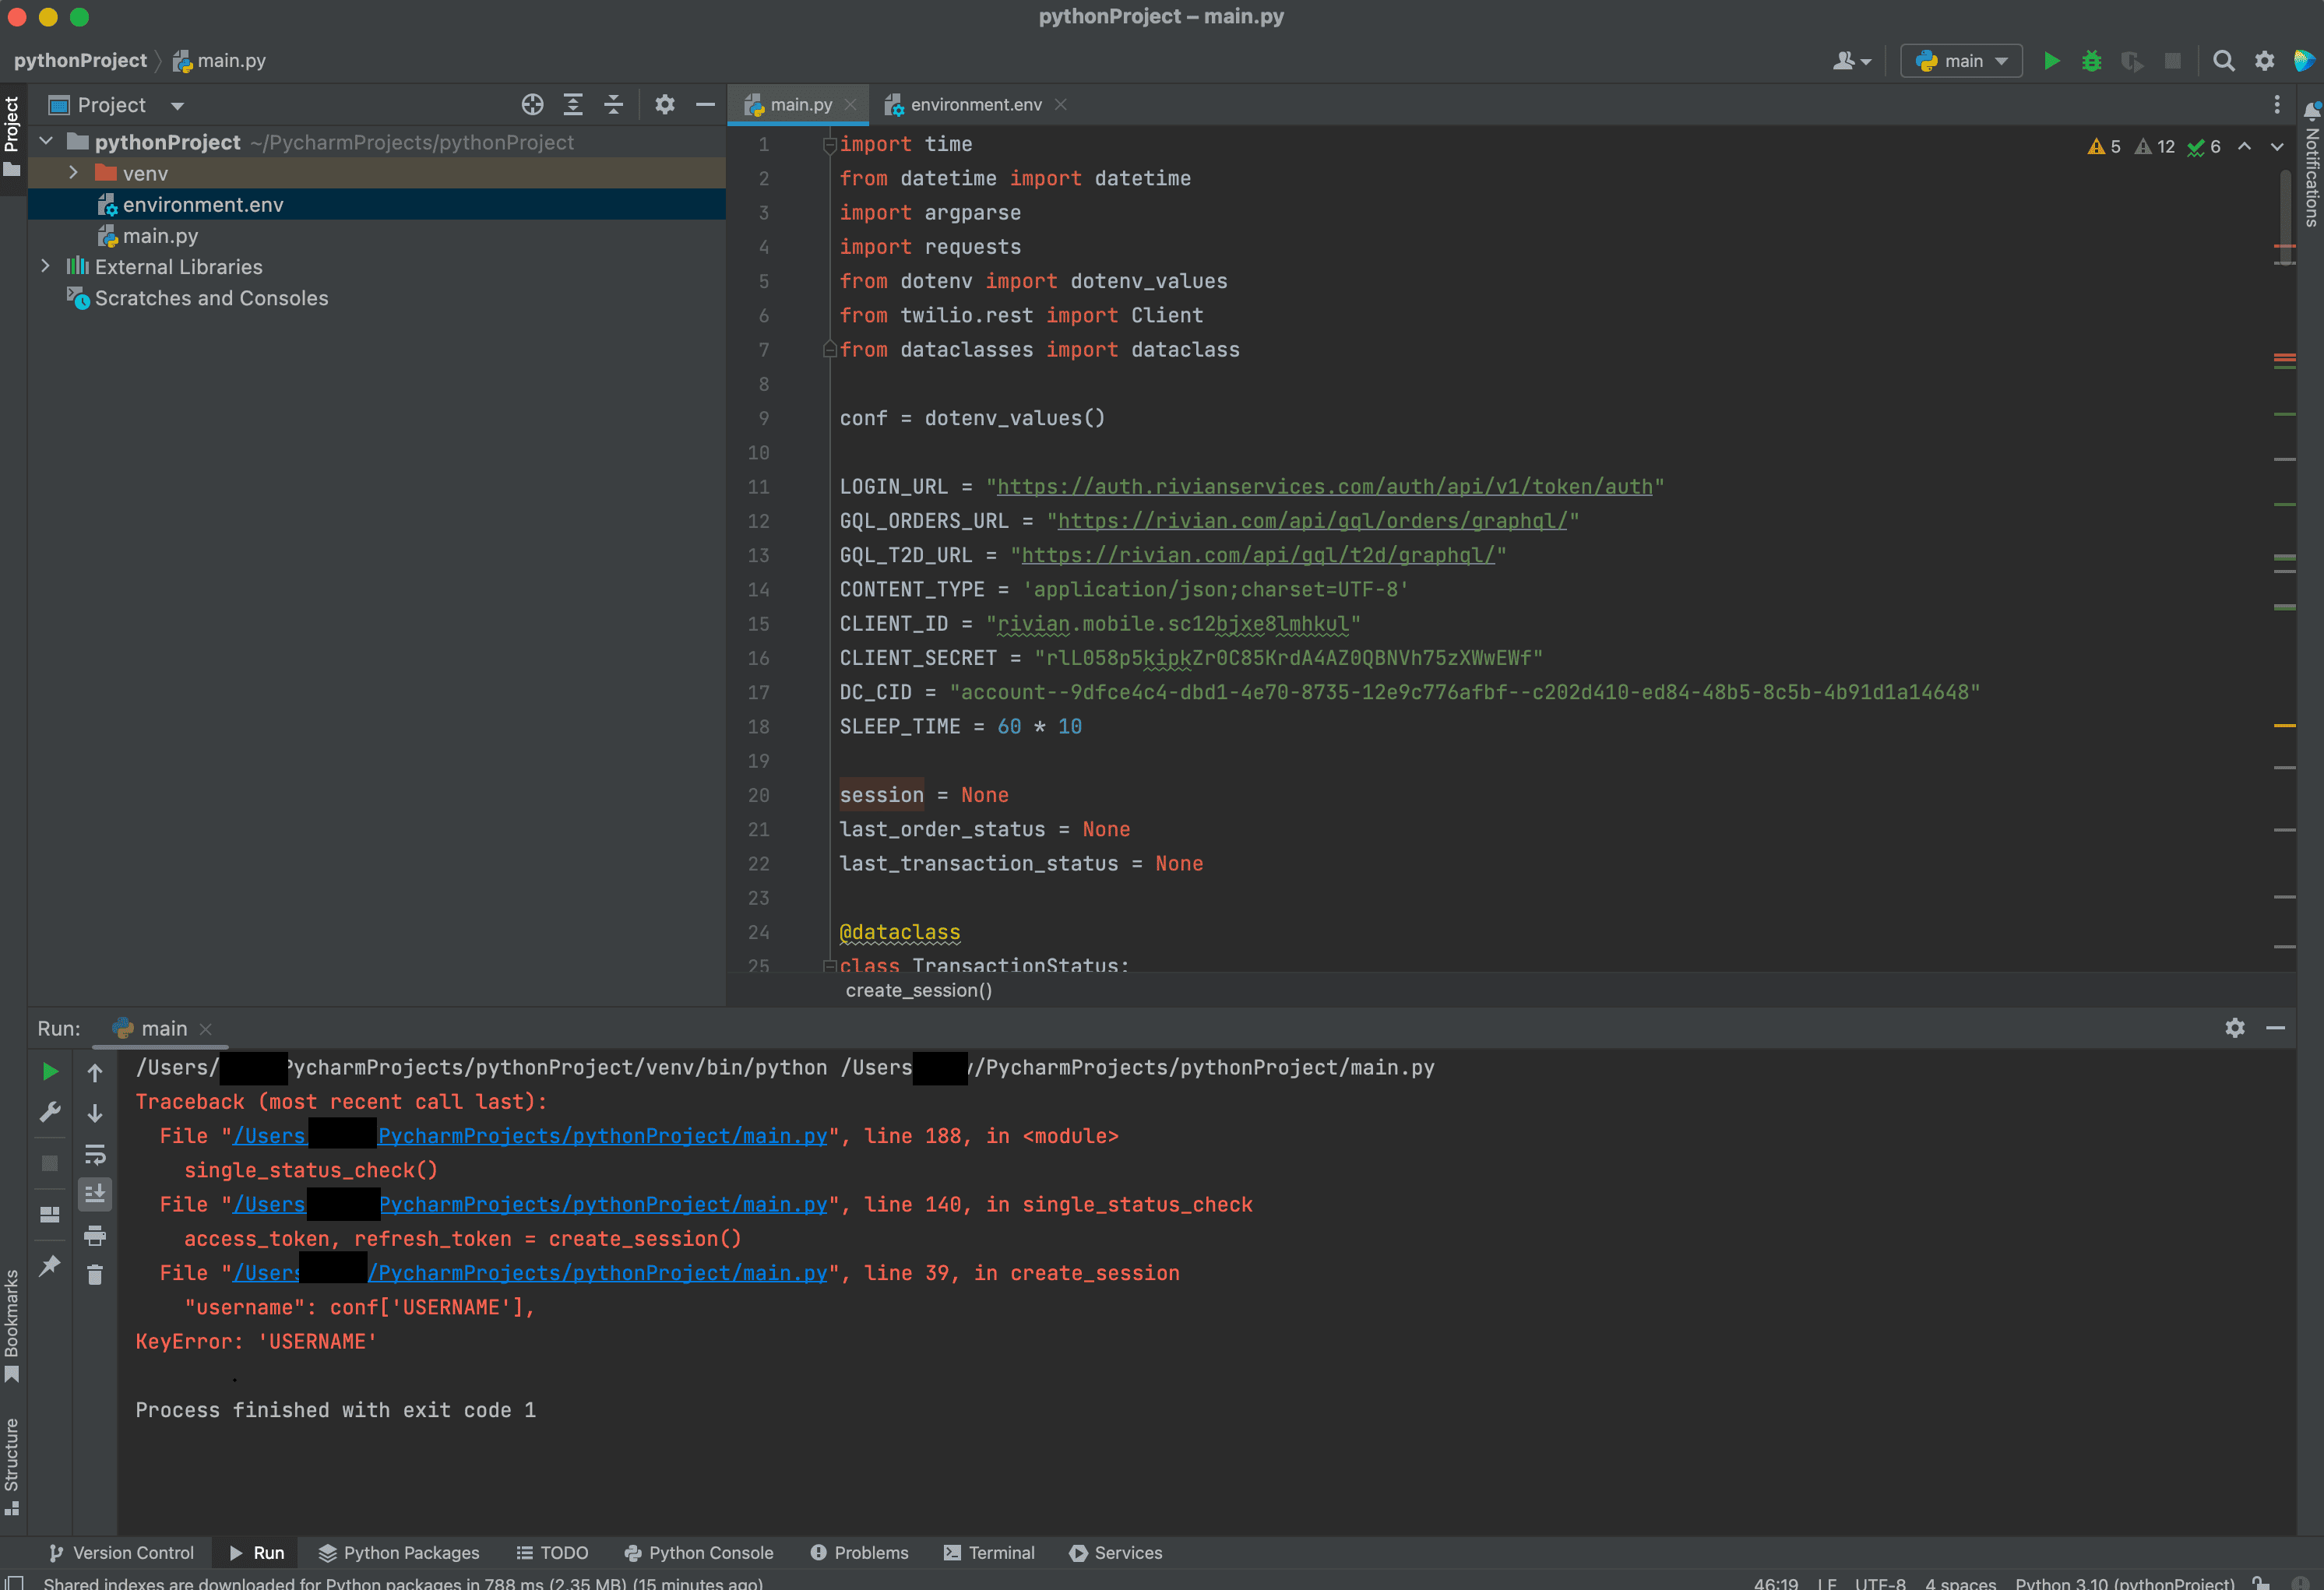The width and height of the screenshot is (2324, 1590).
Task: Collapse the pythonProject root folder
Action: pyautogui.click(x=45, y=142)
